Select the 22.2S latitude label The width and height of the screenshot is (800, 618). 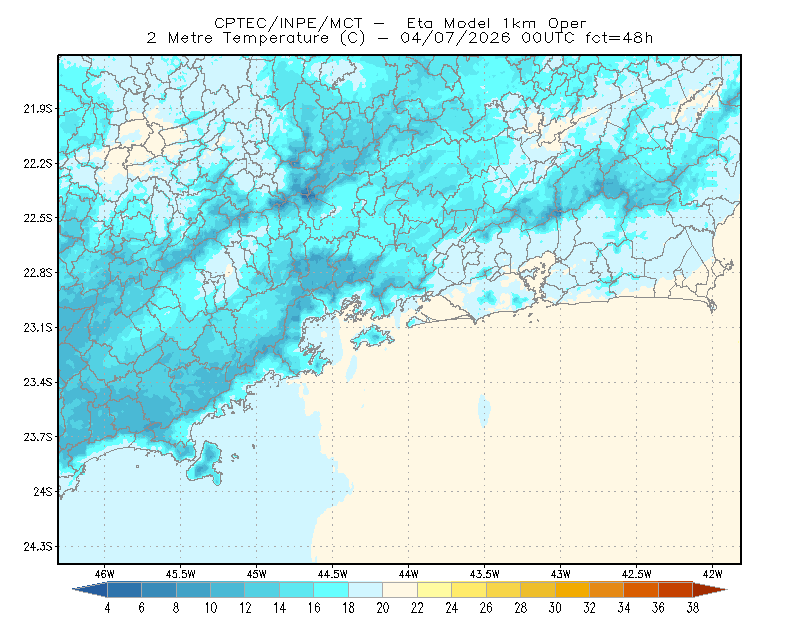(38, 163)
